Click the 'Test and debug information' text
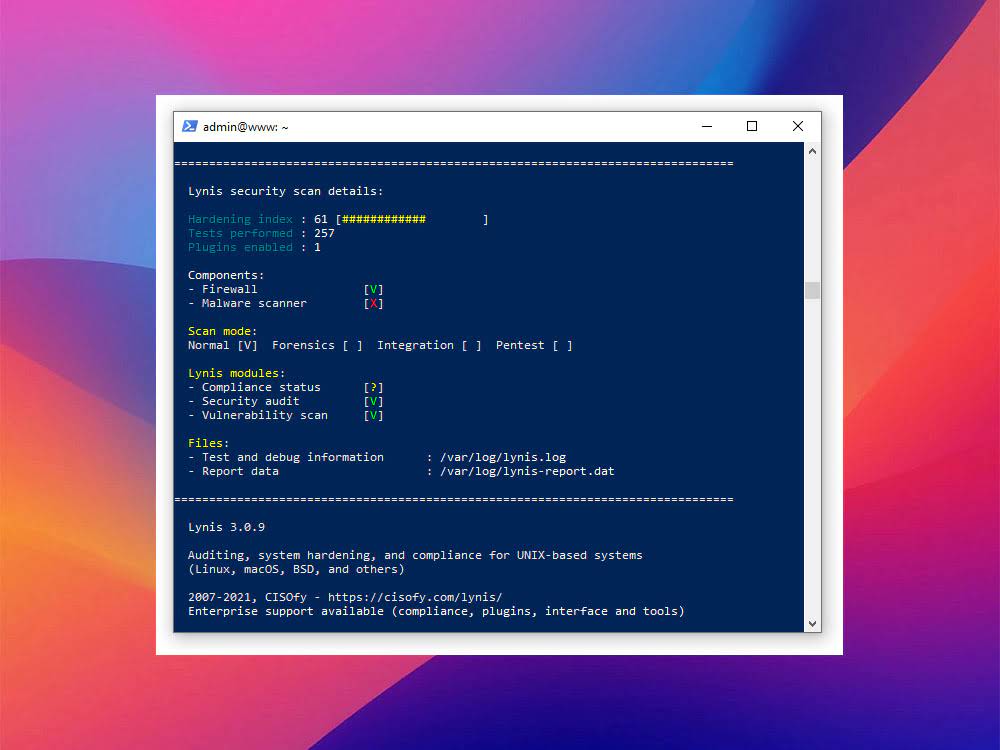The width and height of the screenshot is (1000, 750). pos(293,458)
